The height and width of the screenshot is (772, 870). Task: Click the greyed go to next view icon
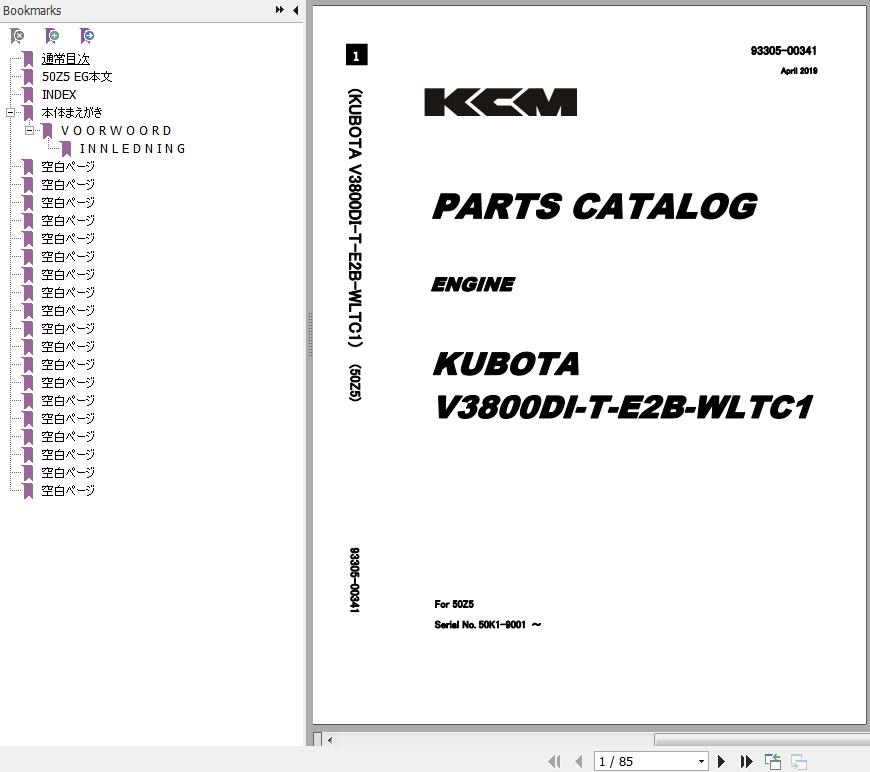tap(798, 761)
